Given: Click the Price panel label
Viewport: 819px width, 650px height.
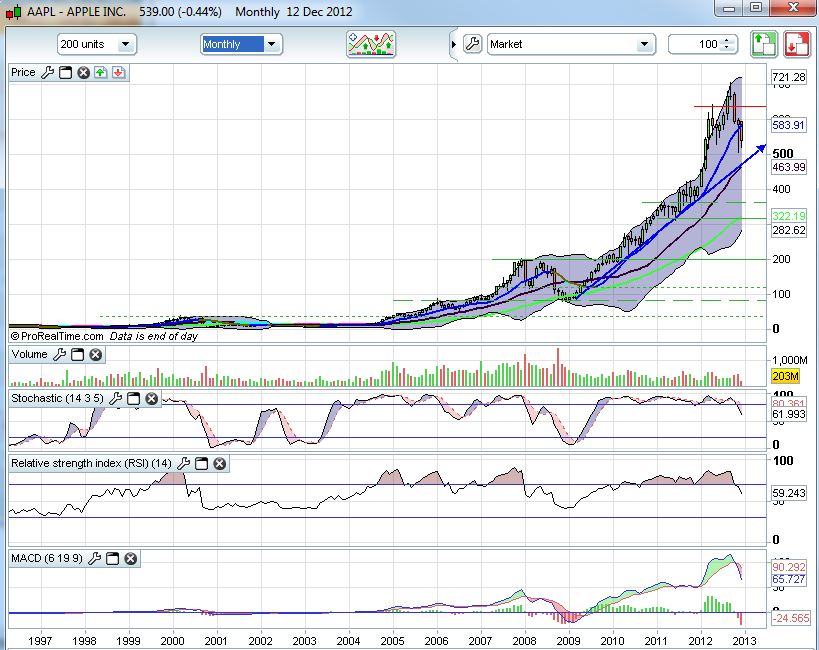Looking at the screenshot, I should 24,73.
